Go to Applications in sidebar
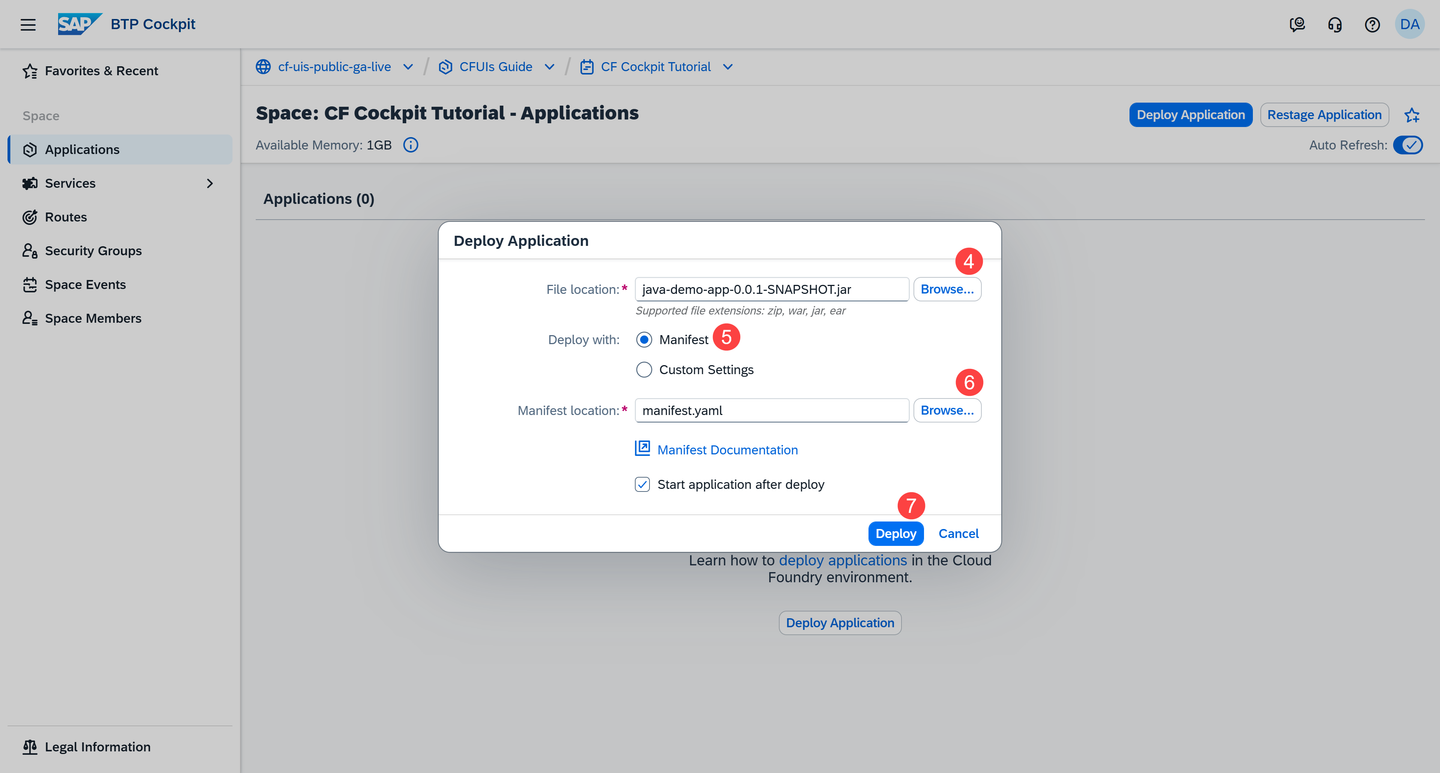1440x773 pixels. 120,150
